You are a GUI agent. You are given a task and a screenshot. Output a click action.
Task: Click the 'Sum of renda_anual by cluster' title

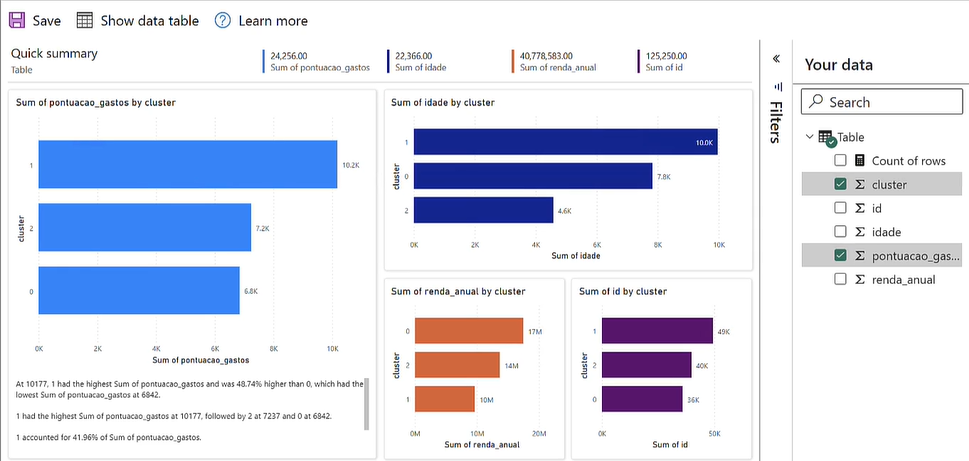pos(458,291)
